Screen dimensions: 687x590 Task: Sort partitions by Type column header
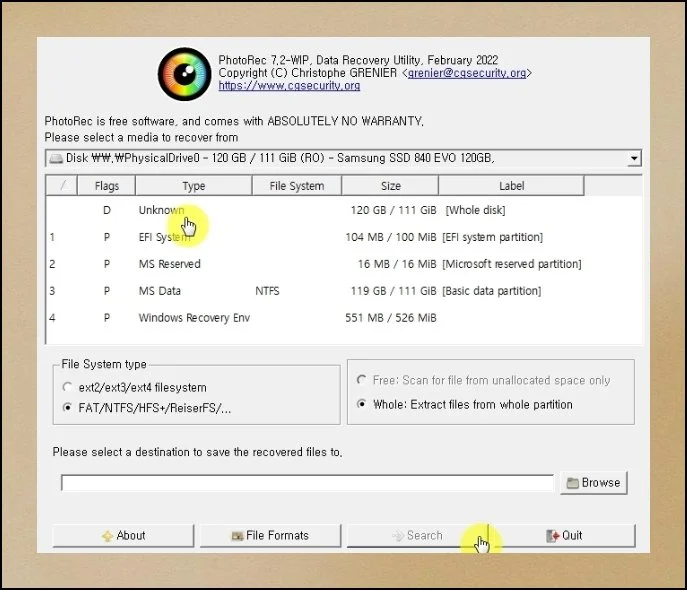point(193,186)
